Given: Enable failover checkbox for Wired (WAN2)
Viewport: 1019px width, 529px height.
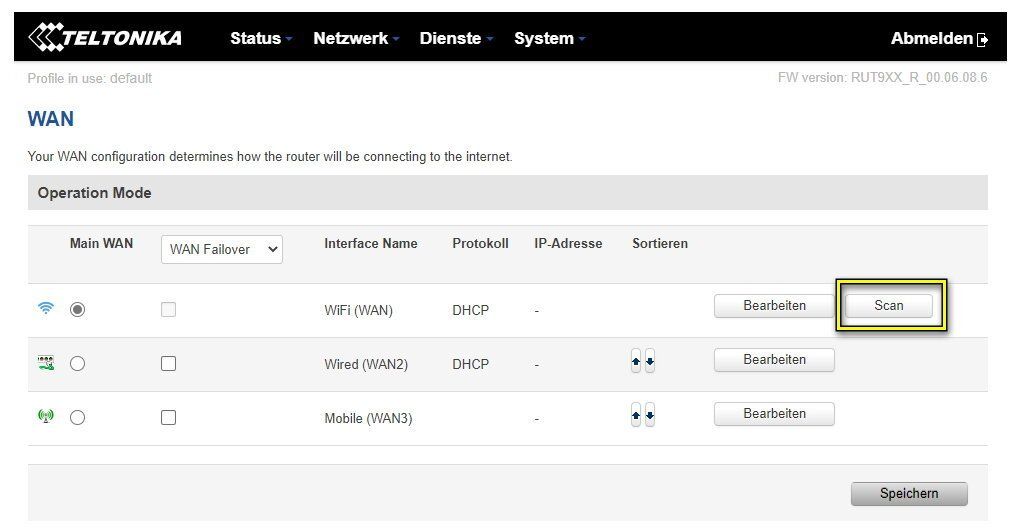Looking at the screenshot, I should [168, 364].
